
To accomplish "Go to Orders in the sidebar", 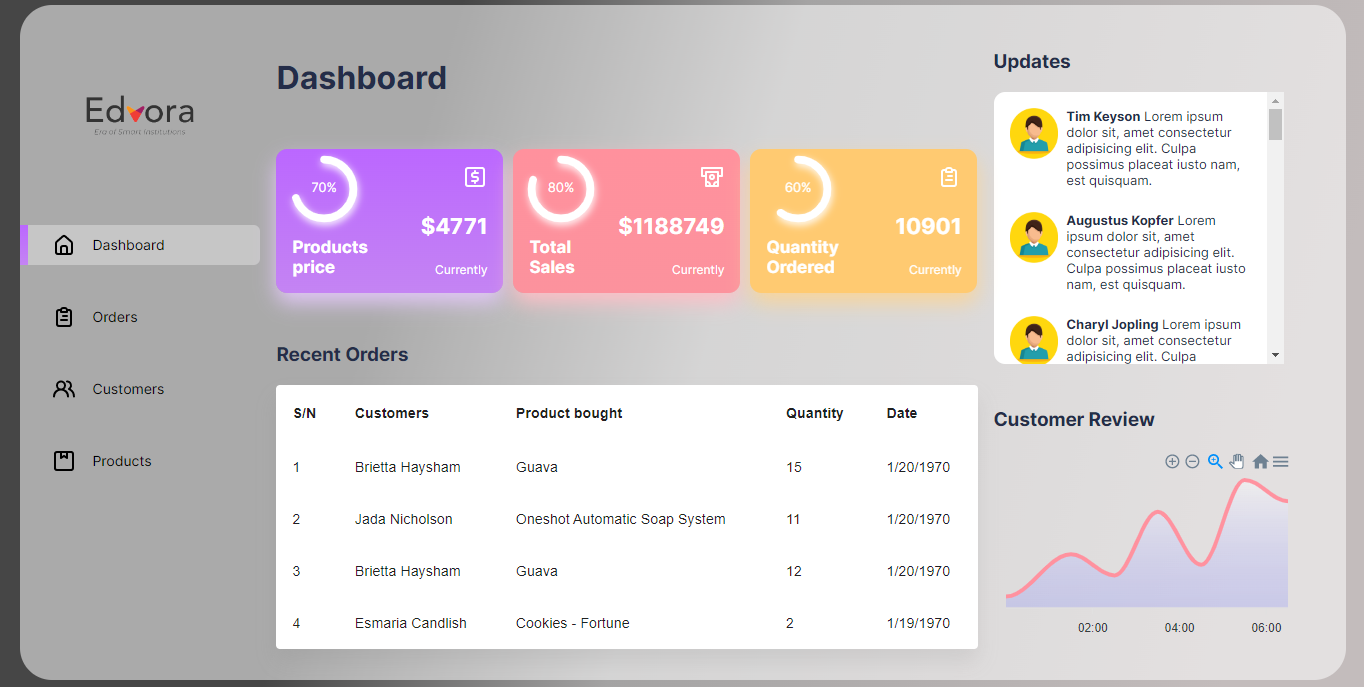I will pyautogui.click(x=114, y=317).
